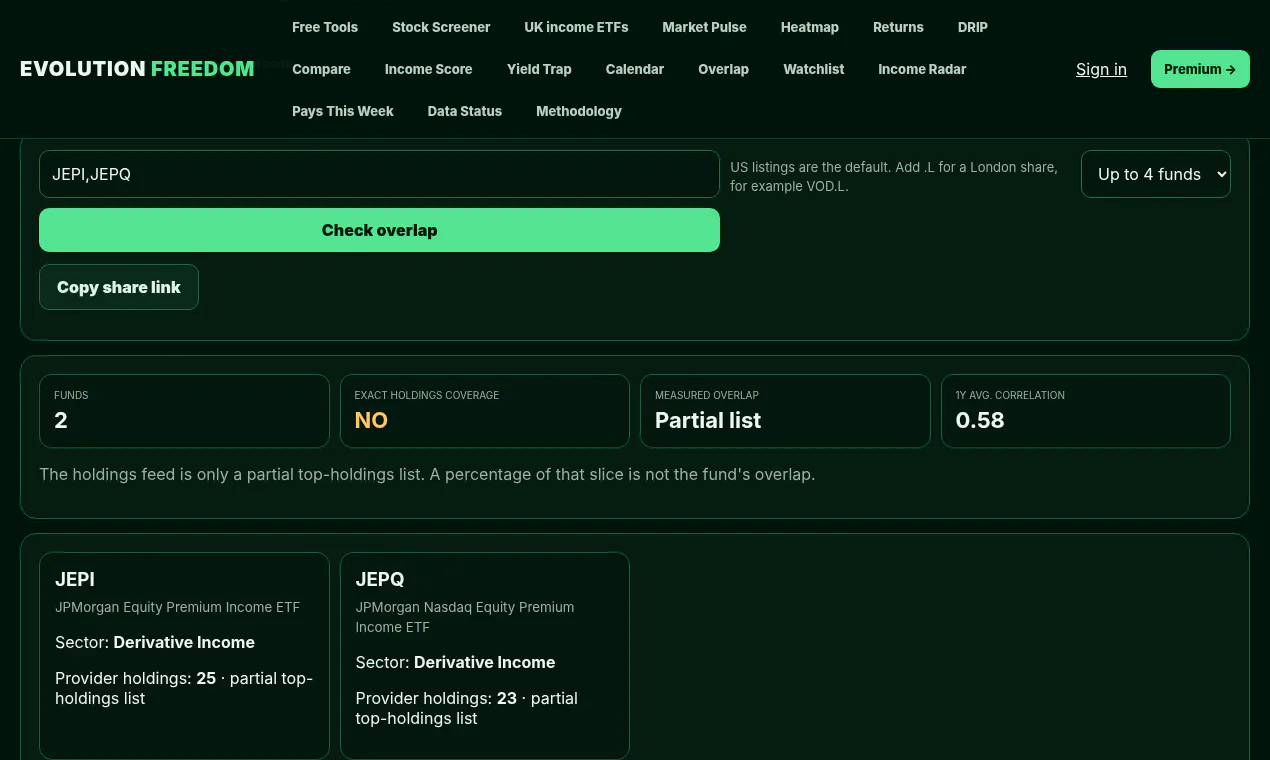Focus the ticker input containing JEPI,JEPQ
Image resolution: width=1270 pixels, height=760 pixels.
[379, 174]
